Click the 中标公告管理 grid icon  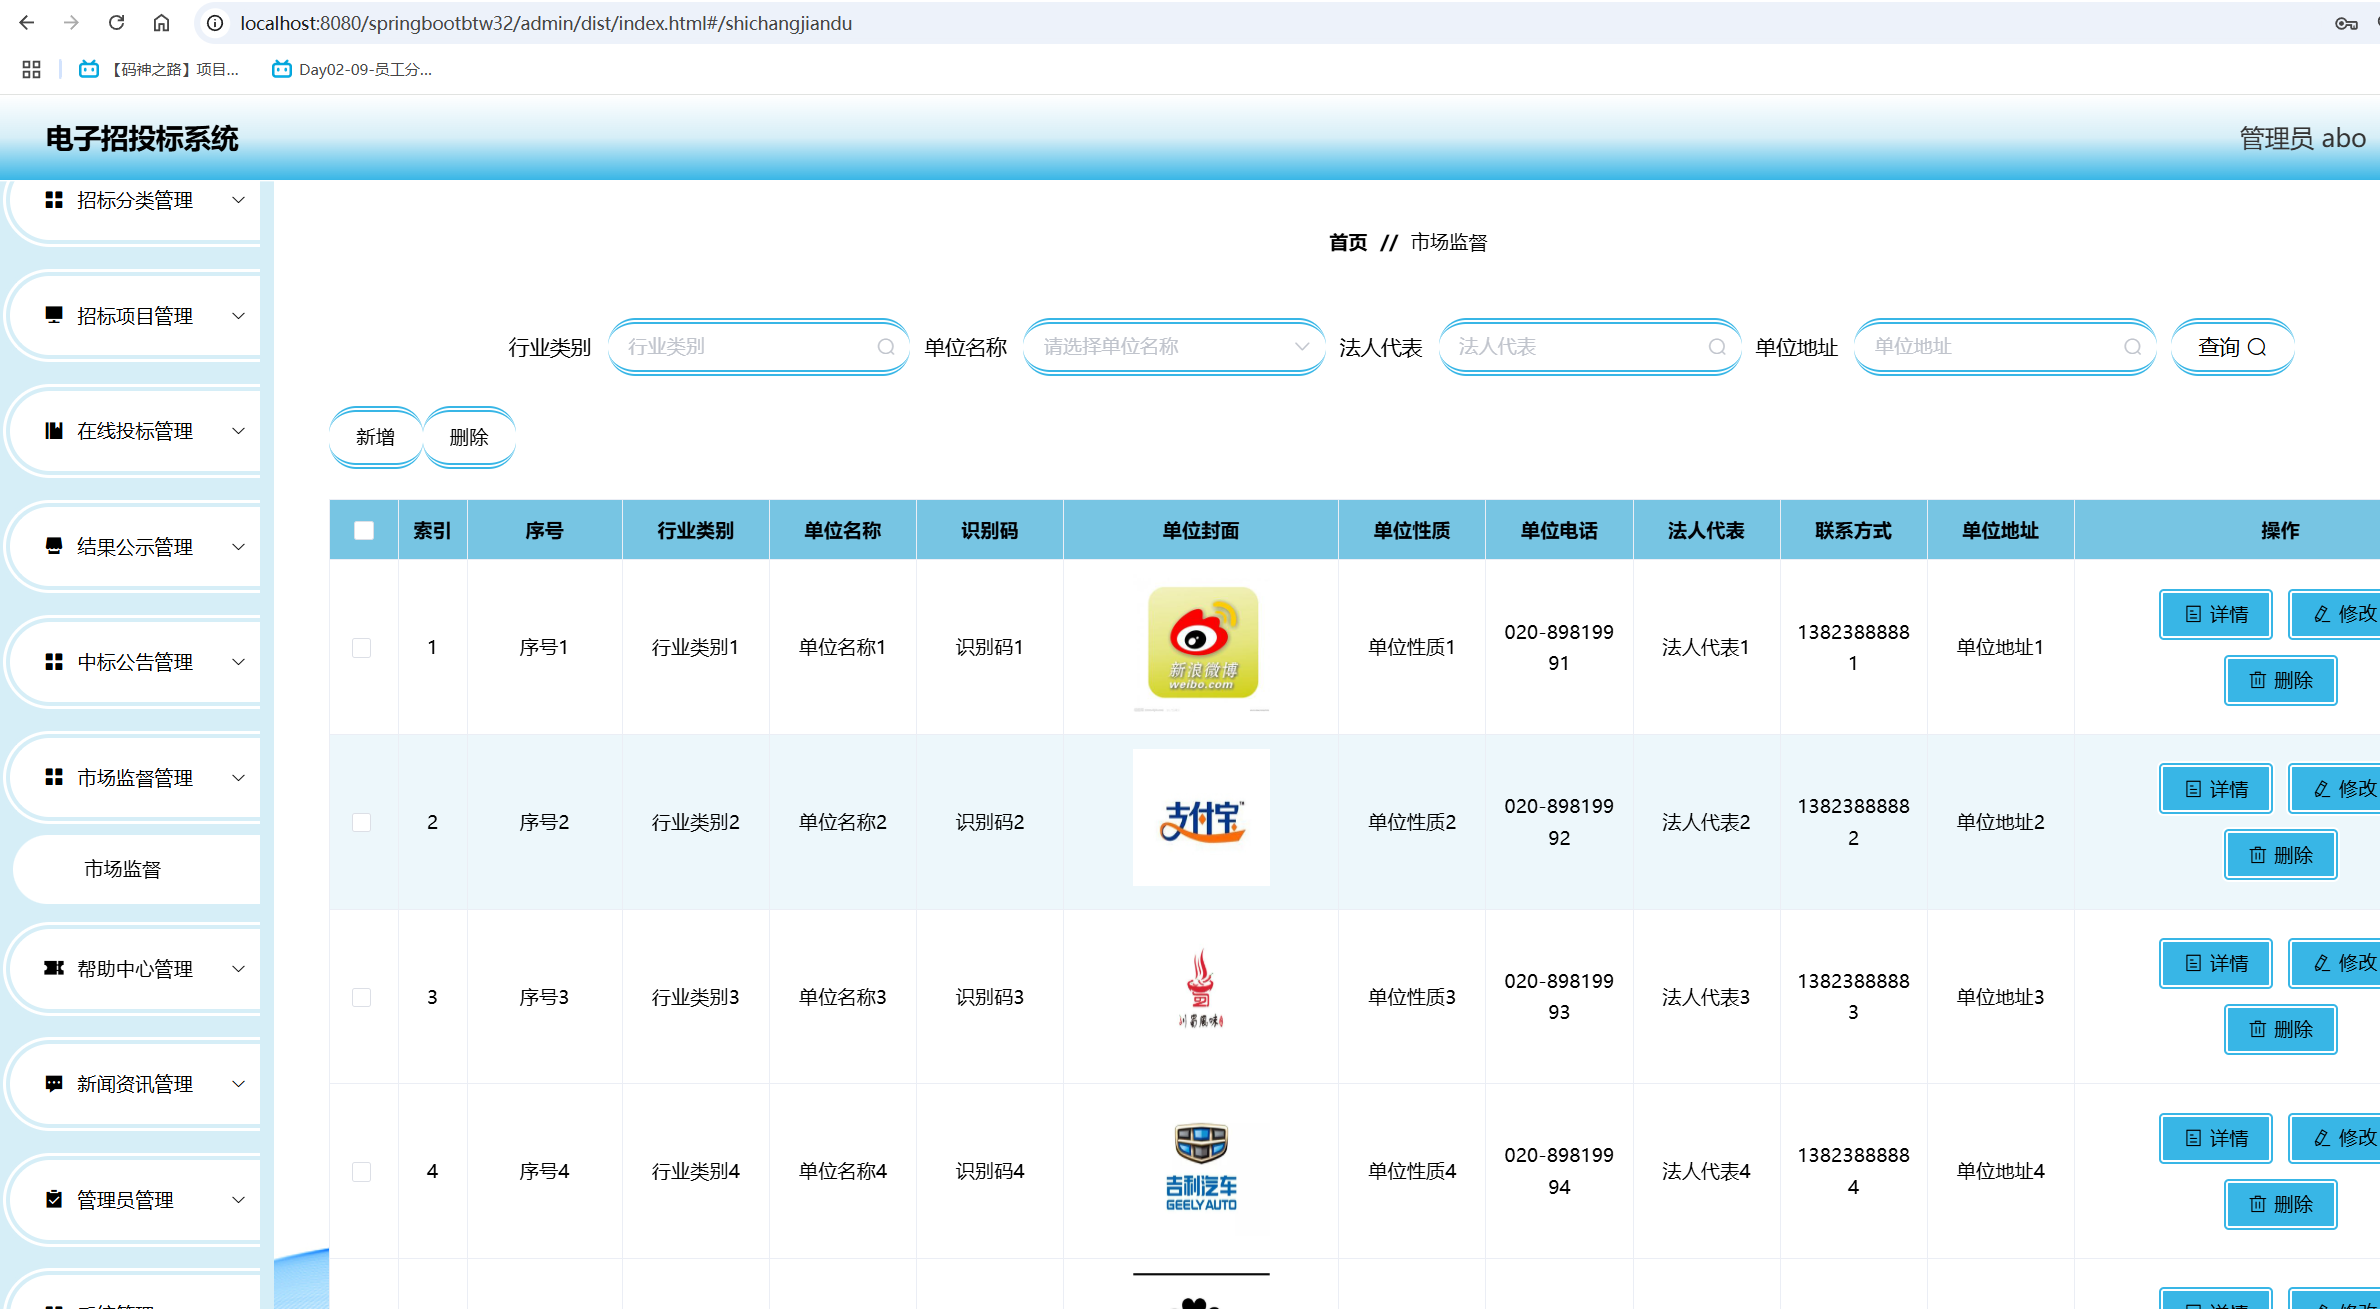pos(54,662)
